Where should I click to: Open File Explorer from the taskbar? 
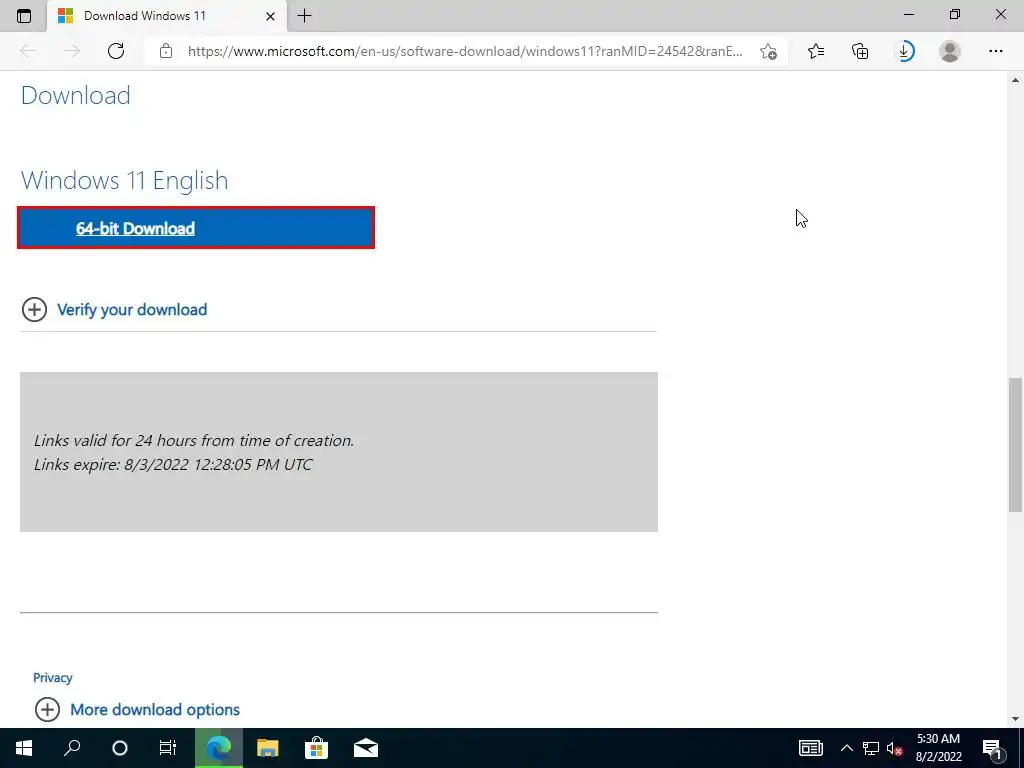[x=267, y=748]
